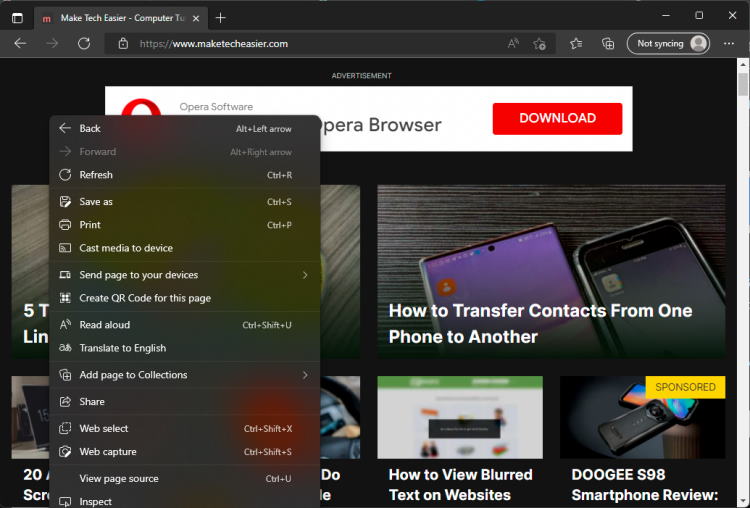Viewport: 750px width, 508px height.
Task: Open a new tab with plus button
Action: [221, 18]
